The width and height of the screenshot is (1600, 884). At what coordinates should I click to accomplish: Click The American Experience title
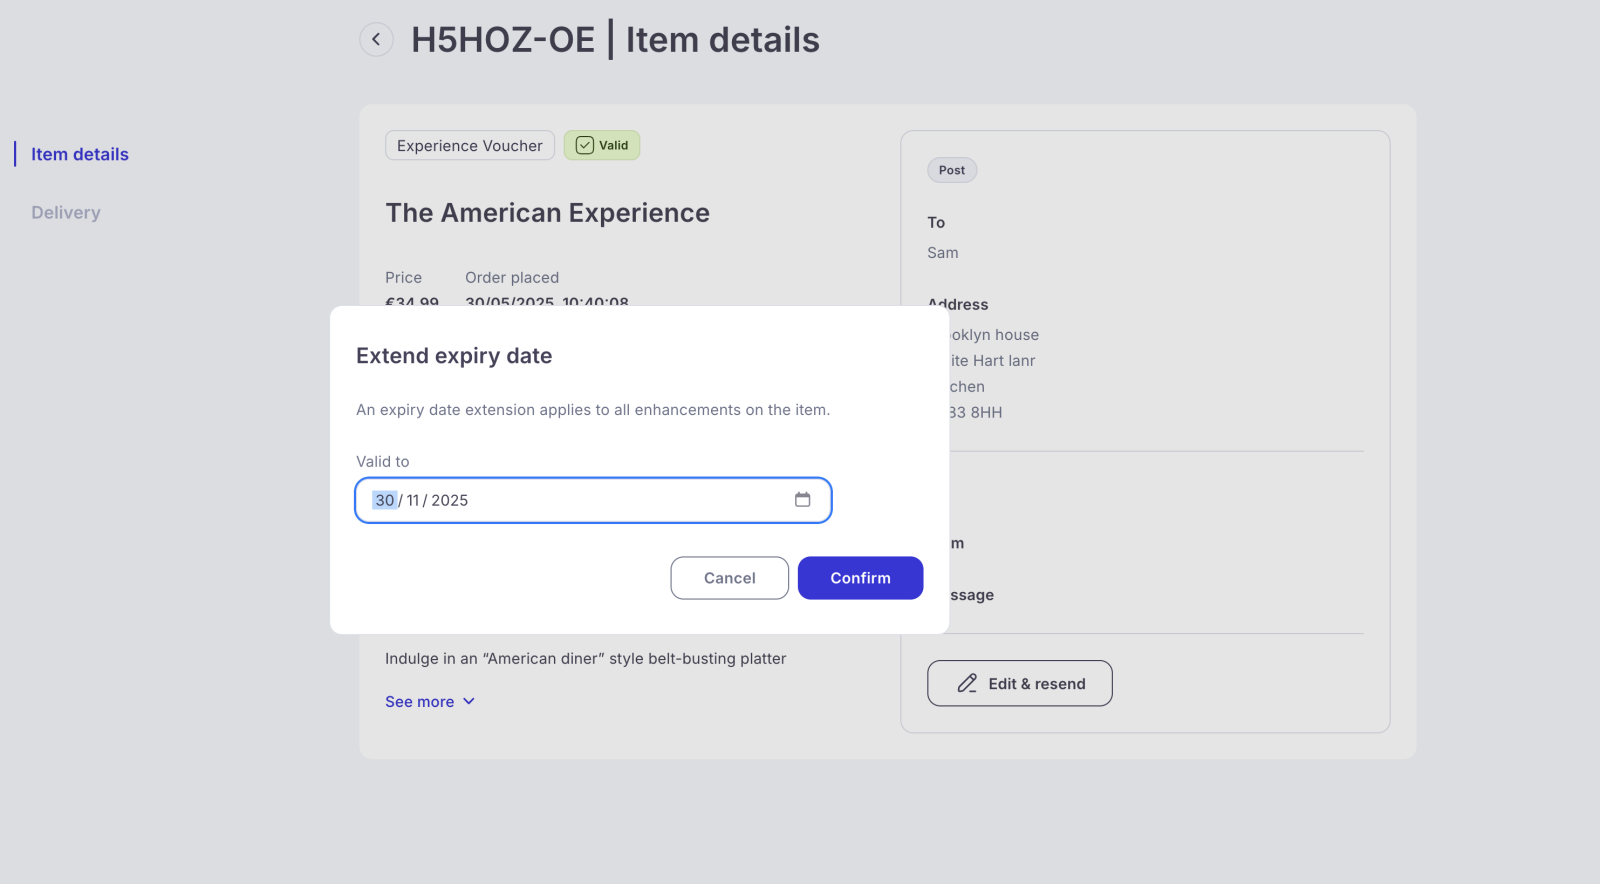pyautogui.click(x=547, y=213)
